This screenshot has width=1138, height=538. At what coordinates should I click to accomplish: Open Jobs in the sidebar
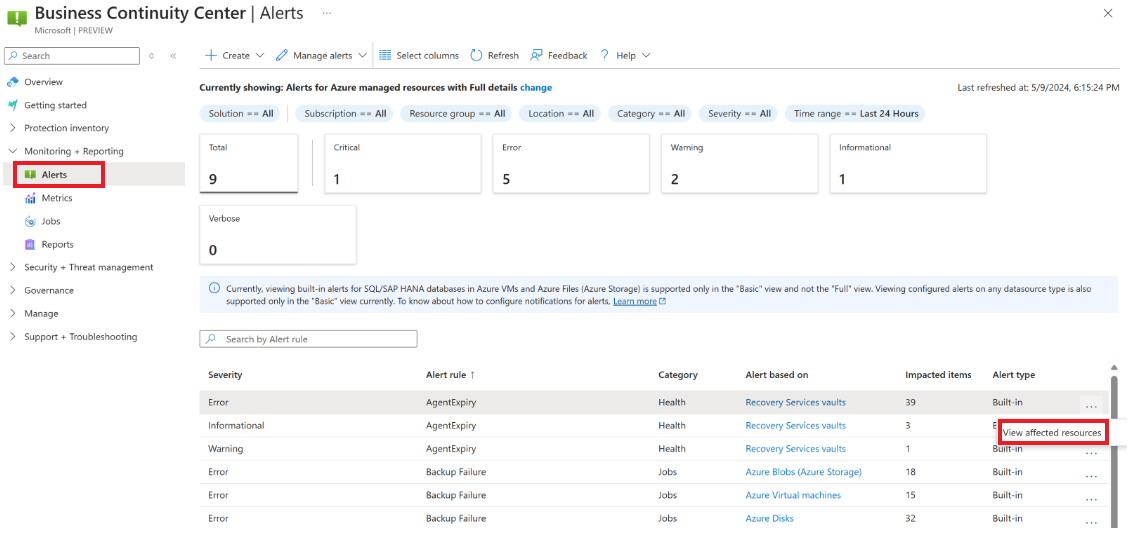coord(50,221)
